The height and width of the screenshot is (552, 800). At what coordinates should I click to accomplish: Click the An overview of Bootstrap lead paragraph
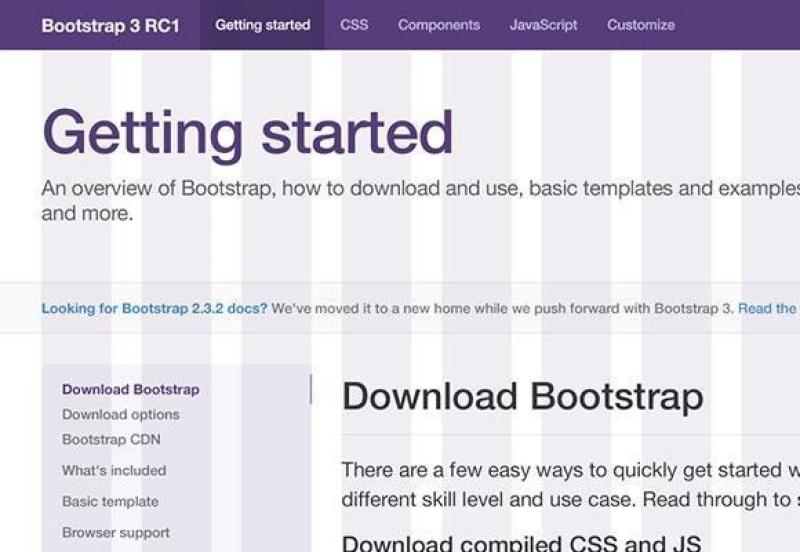(x=420, y=200)
